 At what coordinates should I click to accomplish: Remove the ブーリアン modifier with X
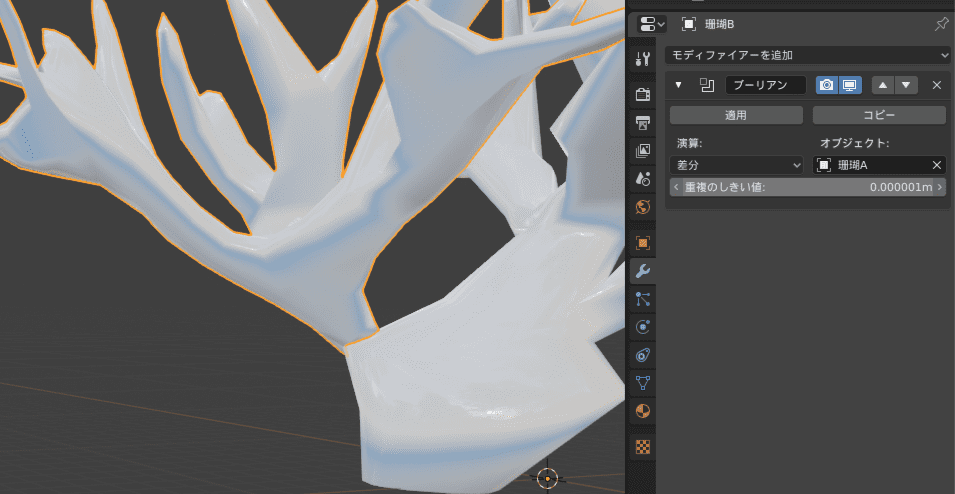pyautogui.click(x=937, y=85)
